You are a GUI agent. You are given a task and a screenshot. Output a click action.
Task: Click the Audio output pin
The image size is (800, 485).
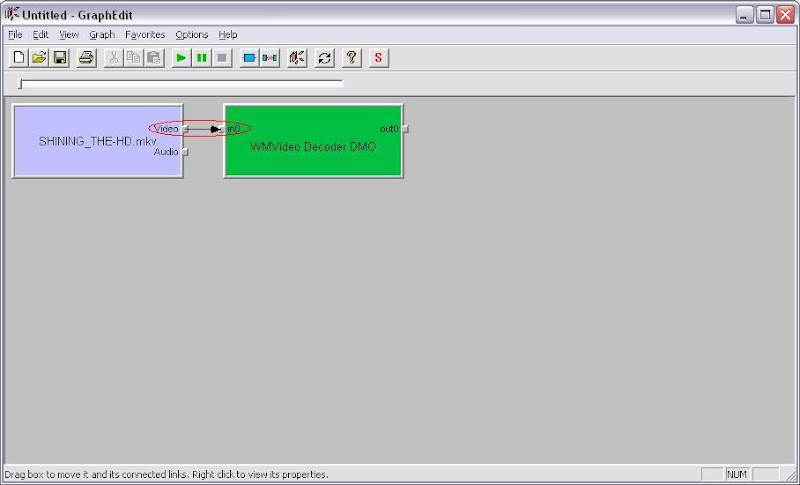click(186, 151)
